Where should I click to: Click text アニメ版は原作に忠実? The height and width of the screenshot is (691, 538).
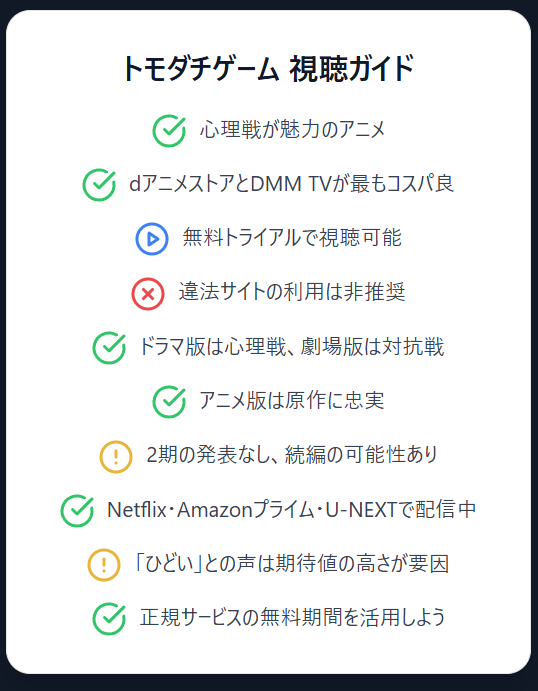tap(292, 401)
